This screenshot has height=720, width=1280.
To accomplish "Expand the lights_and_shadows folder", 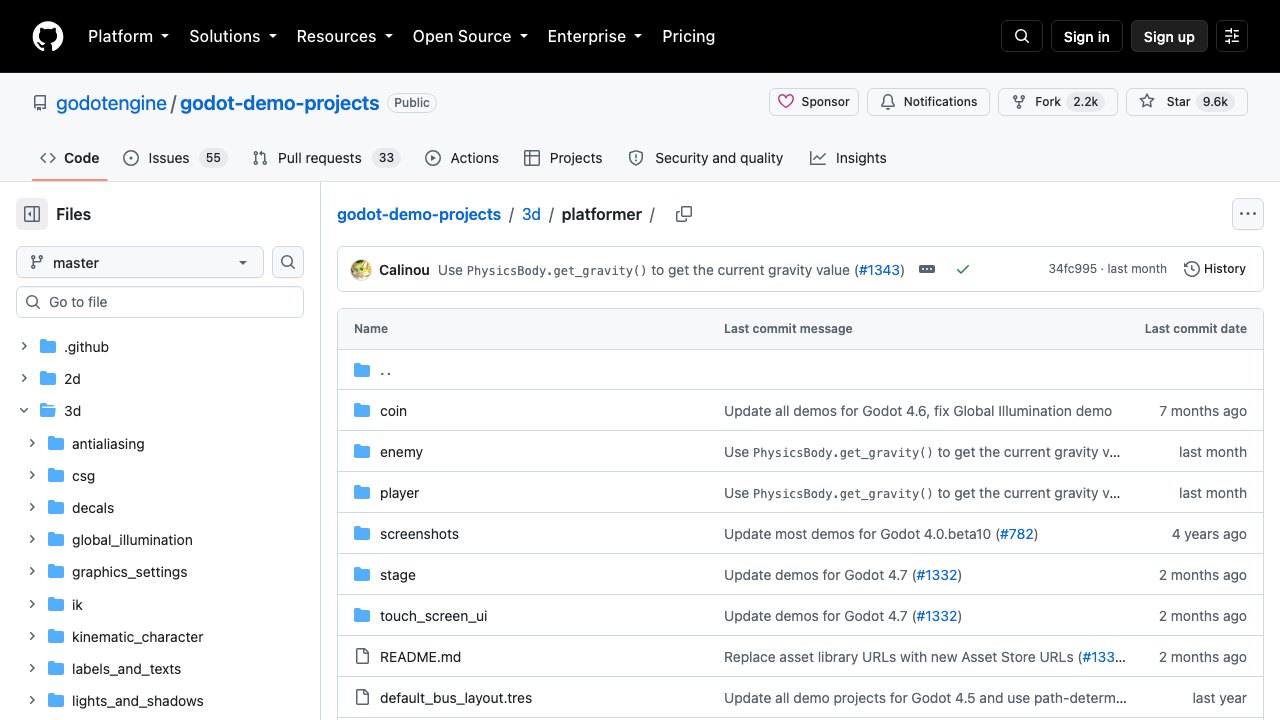I will coord(32,701).
